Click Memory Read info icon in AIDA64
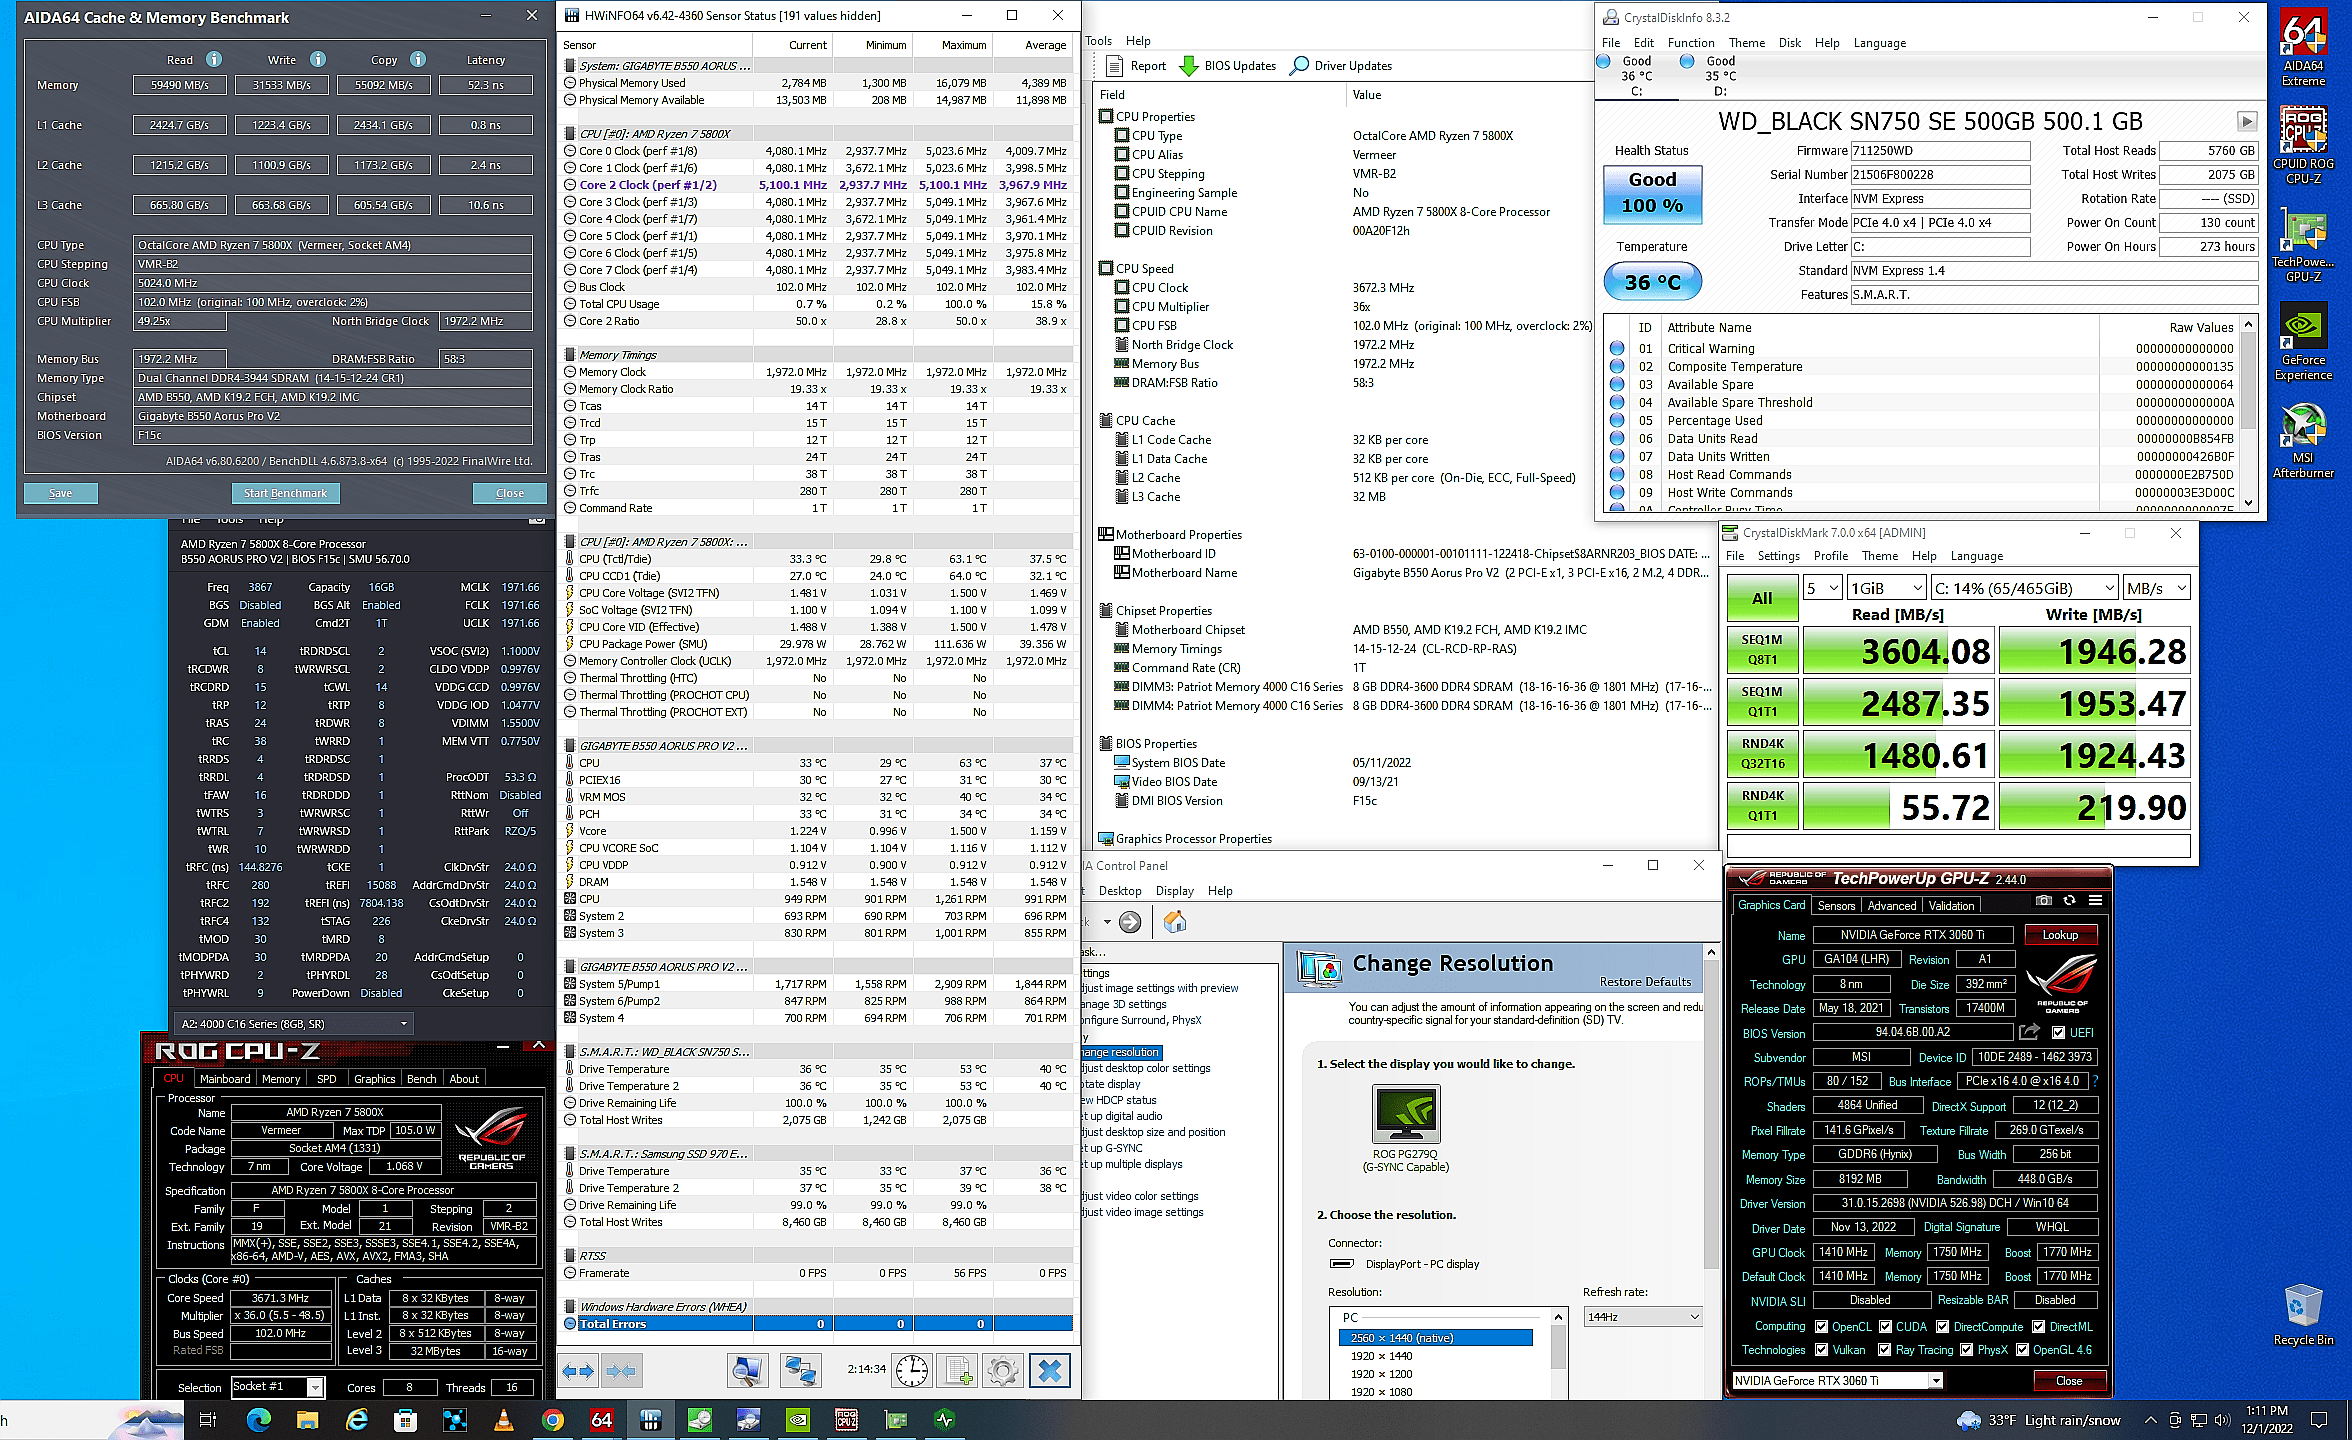Screen dimensions: 2352x1440 coord(214,60)
